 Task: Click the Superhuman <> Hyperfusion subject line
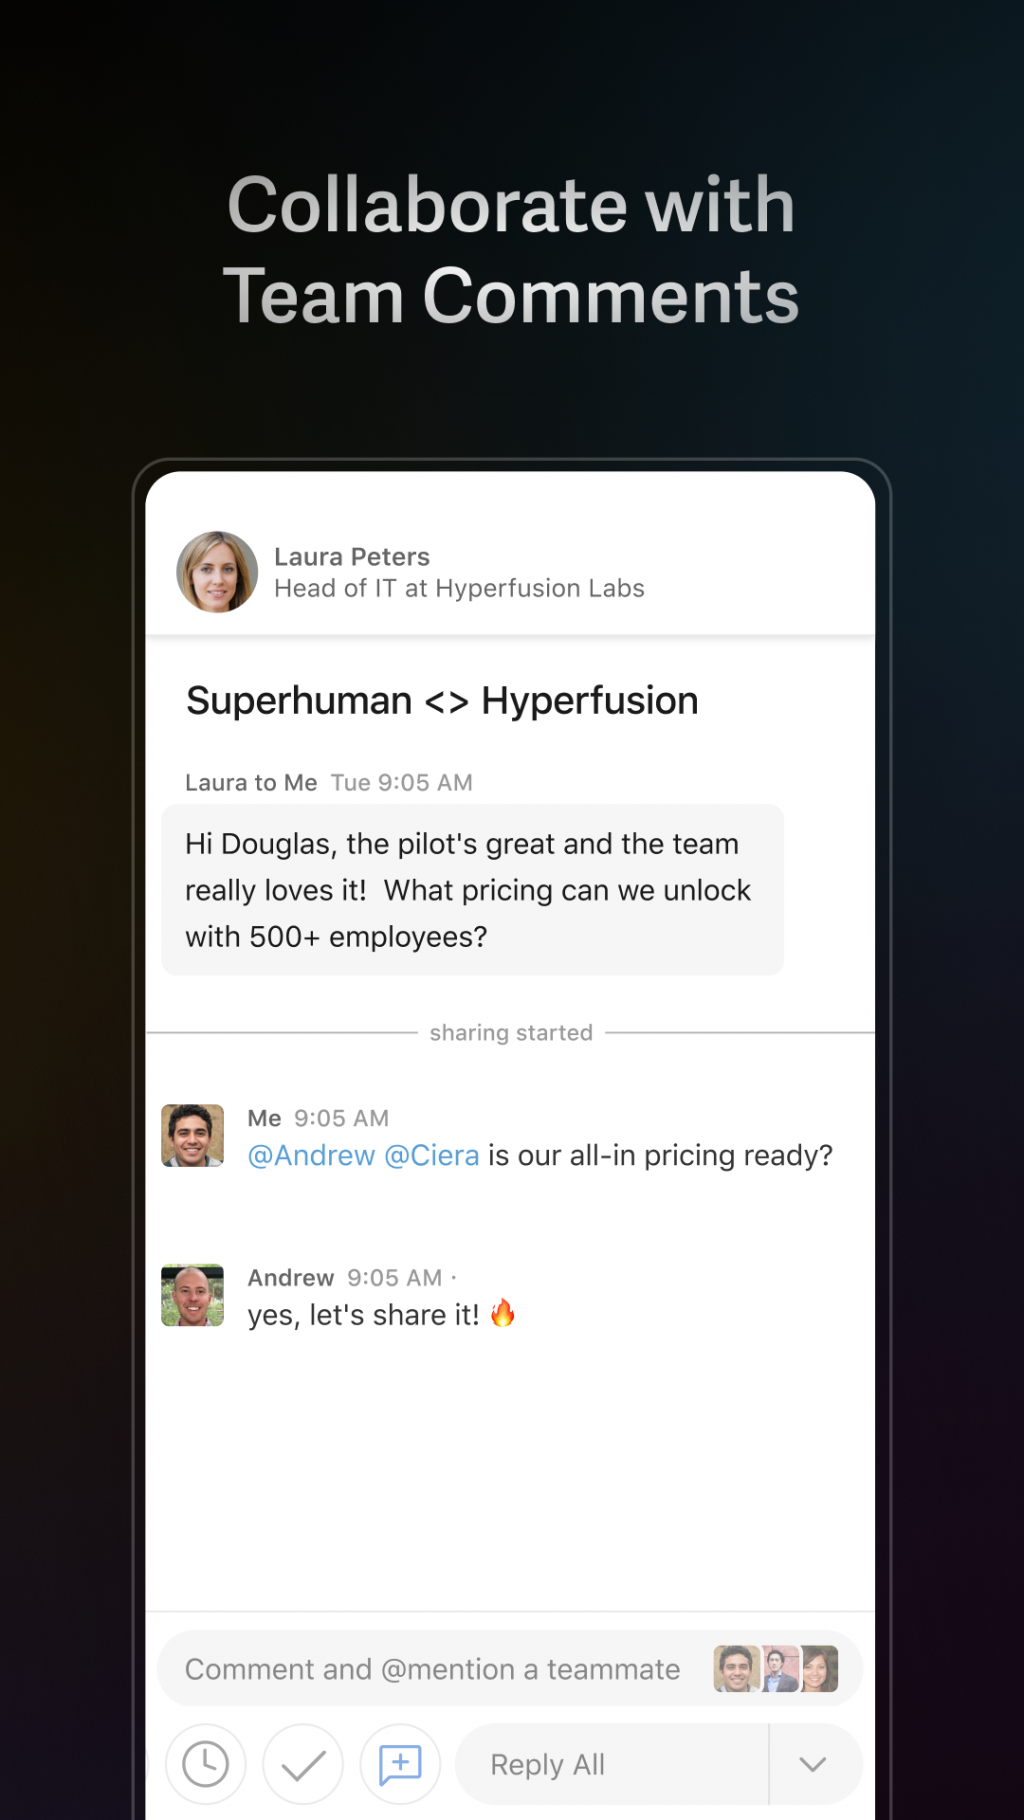click(x=442, y=701)
